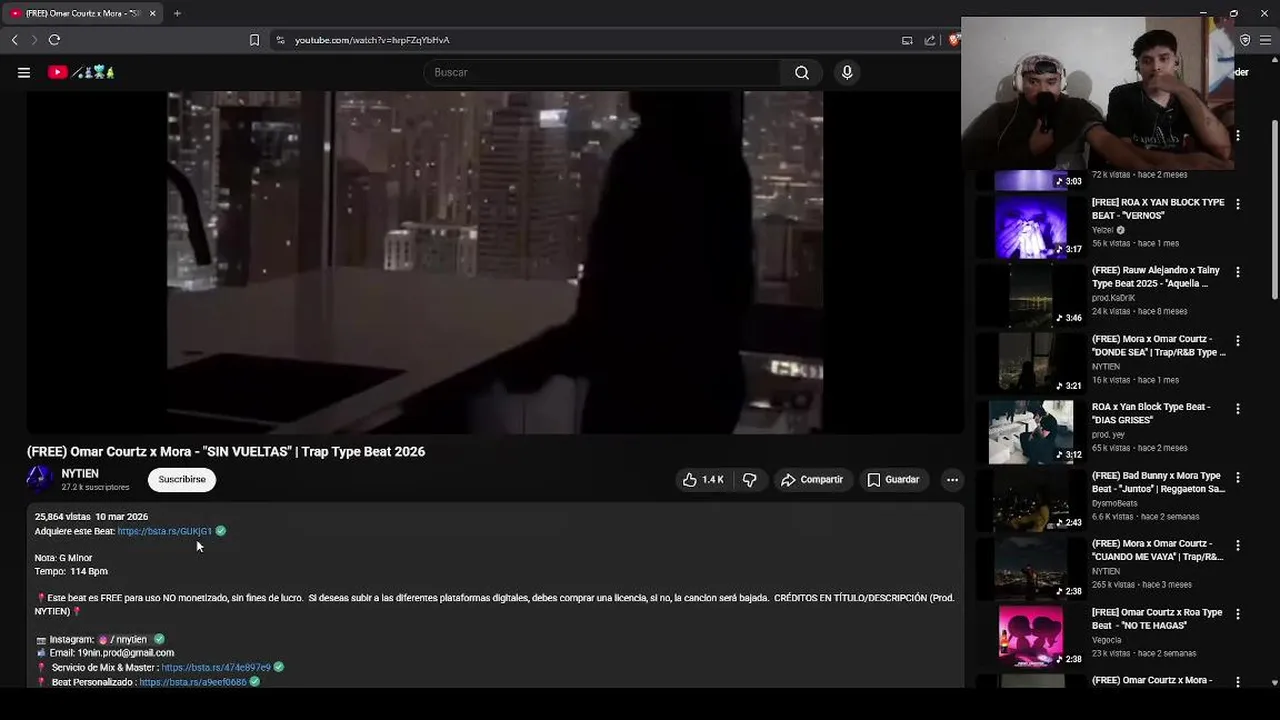The width and height of the screenshot is (1280, 720).
Task: Open title Rauw Alejandro x Tainy Type Beat 2025
Action: point(1156,277)
